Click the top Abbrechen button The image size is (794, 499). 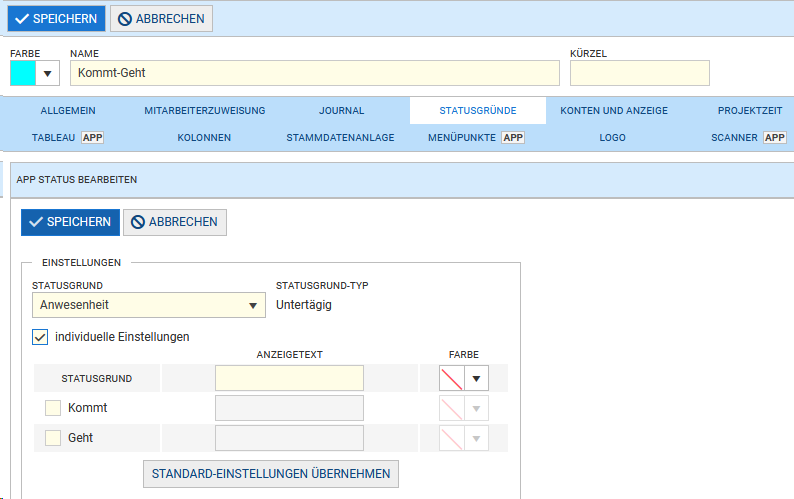162,19
